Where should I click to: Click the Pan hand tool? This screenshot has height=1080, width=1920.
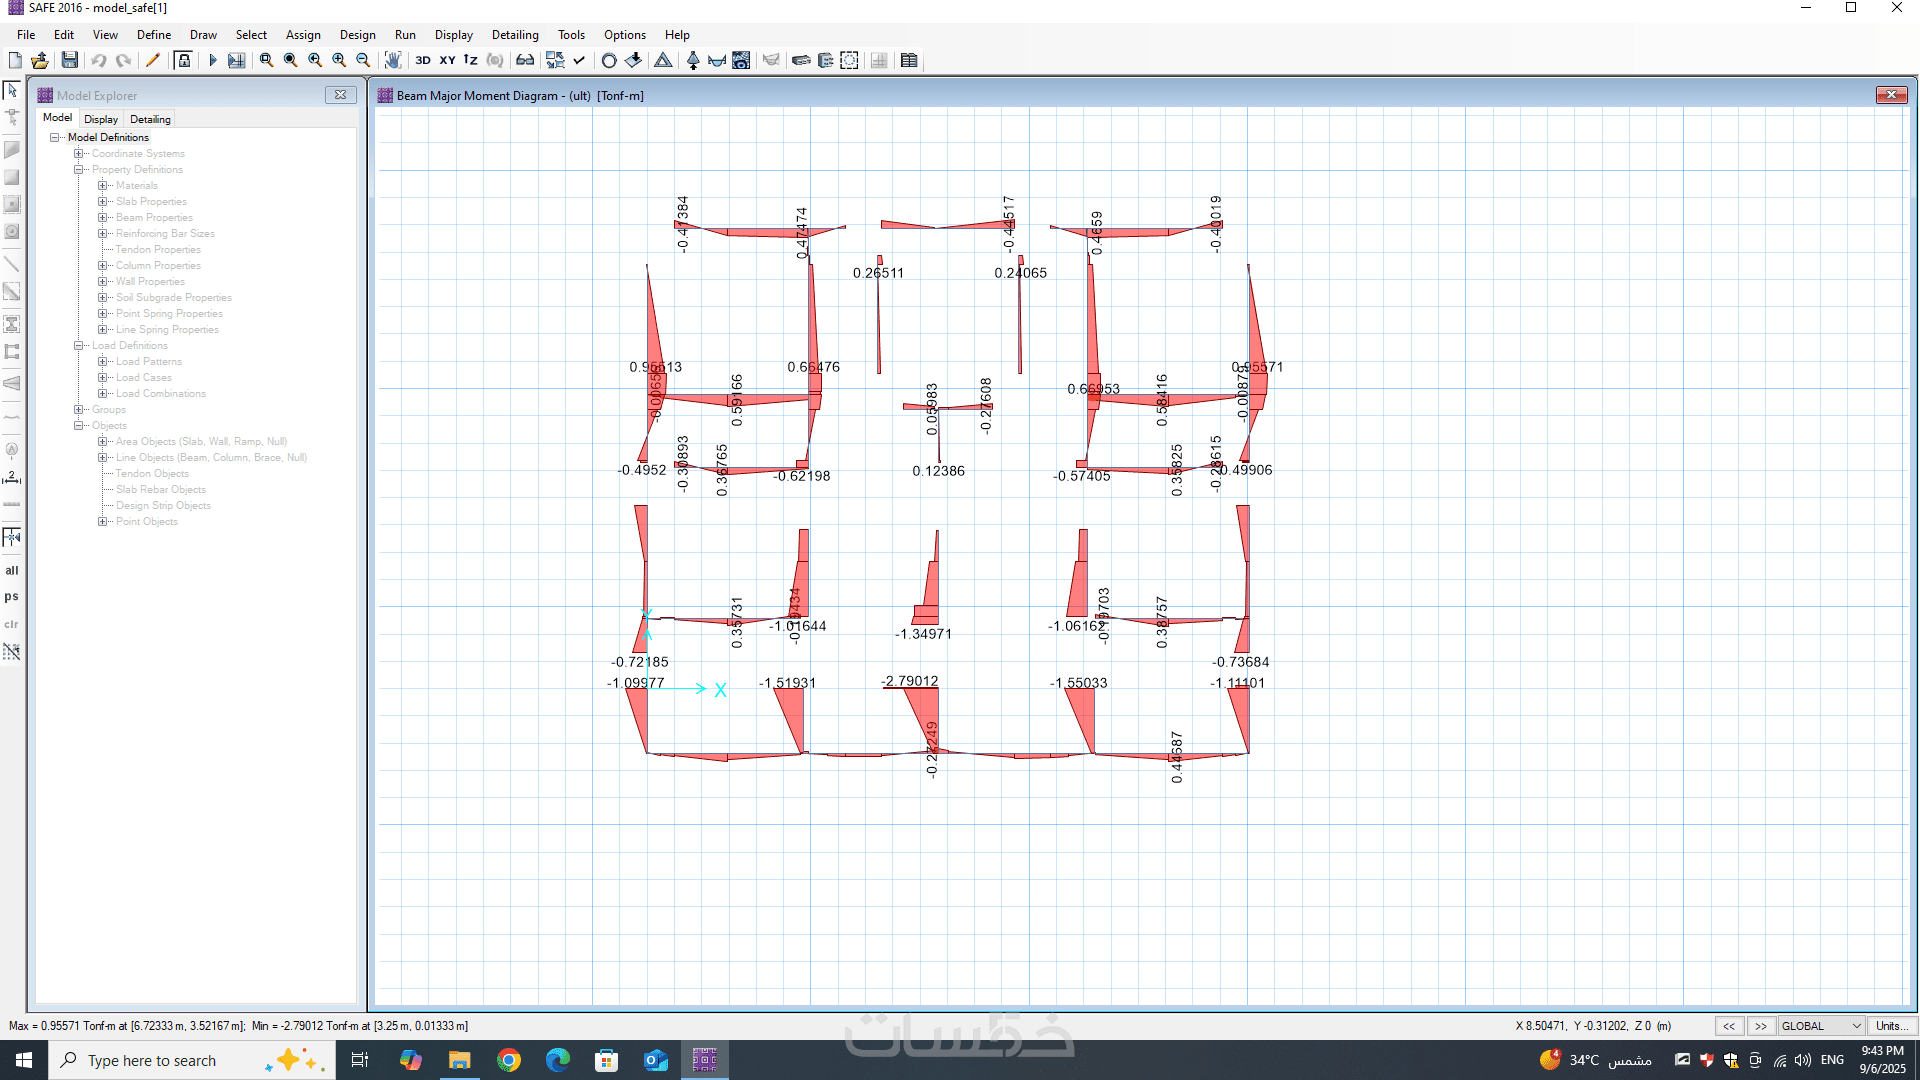pos(393,60)
